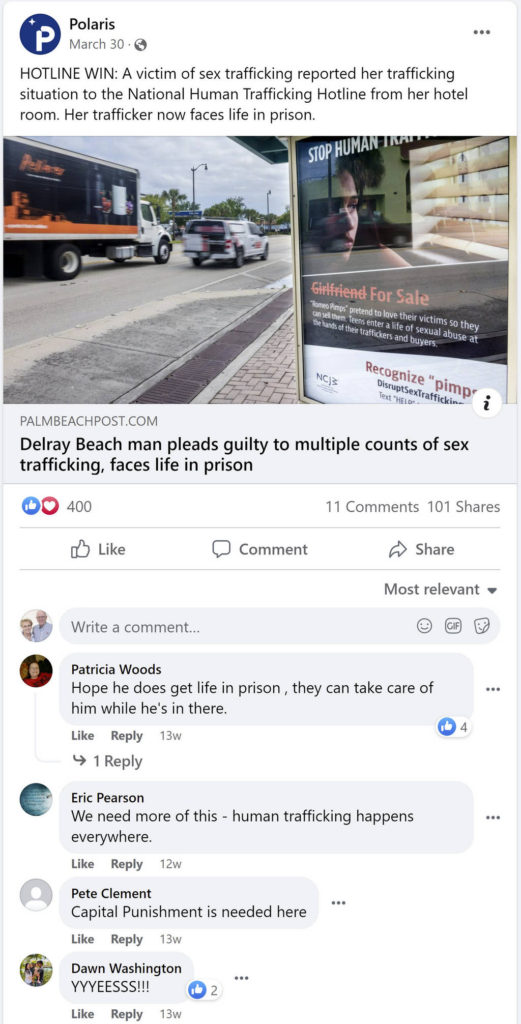The width and height of the screenshot is (521, 1024).
Task: Open the sticker picker in comment box
Action: pyautogui.click(x=481, y=626)
